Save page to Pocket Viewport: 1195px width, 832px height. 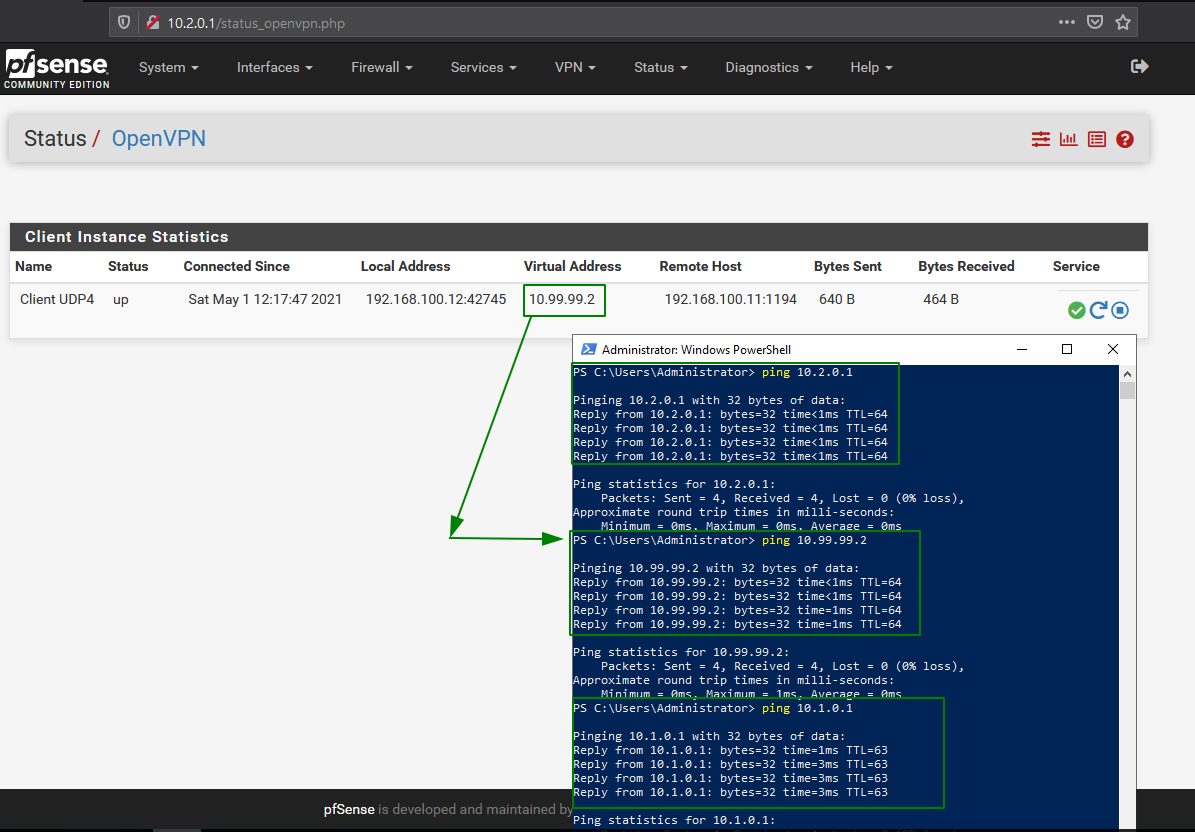pyautogui.click(x=1095, y=22)
